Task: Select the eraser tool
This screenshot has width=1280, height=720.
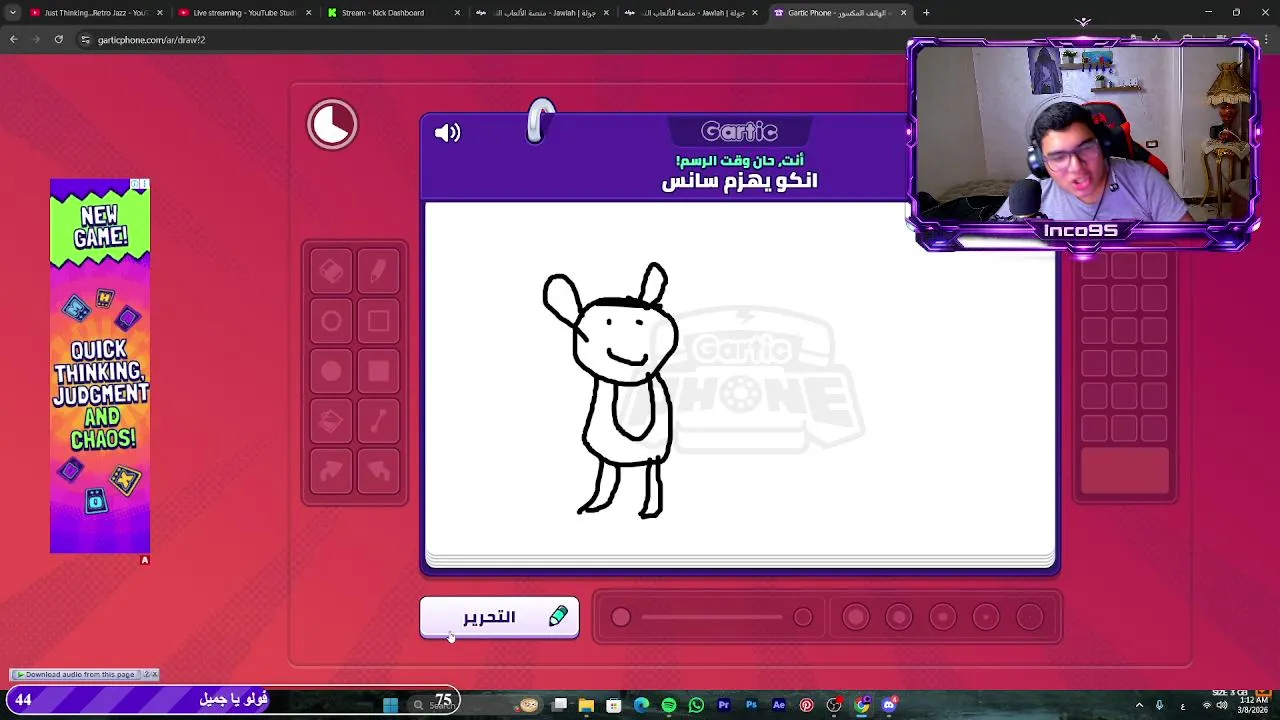Action: pos(331,272)
